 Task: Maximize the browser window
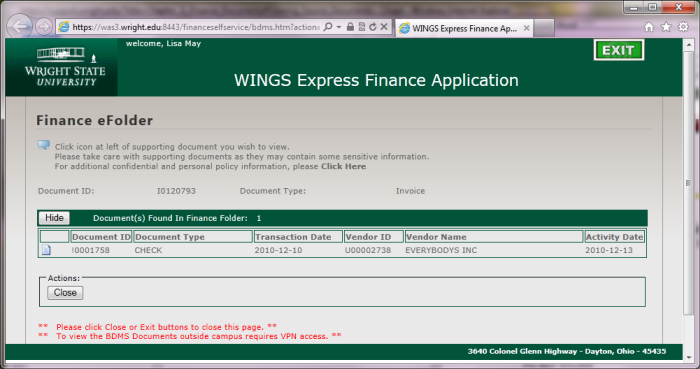(652, 7)
